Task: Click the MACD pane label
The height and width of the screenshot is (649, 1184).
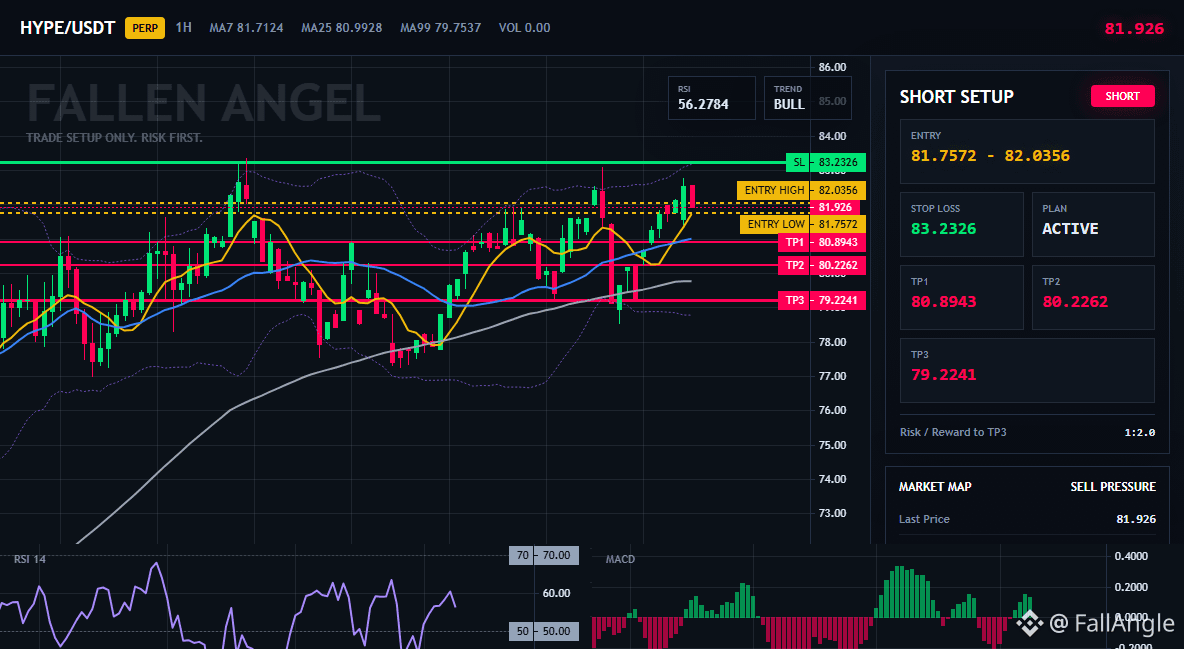Action: 620,559
